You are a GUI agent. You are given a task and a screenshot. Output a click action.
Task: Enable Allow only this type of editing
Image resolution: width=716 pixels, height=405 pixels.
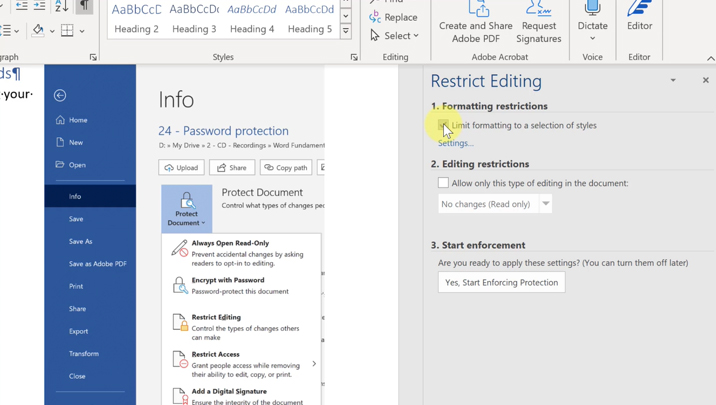coord(443,183)
